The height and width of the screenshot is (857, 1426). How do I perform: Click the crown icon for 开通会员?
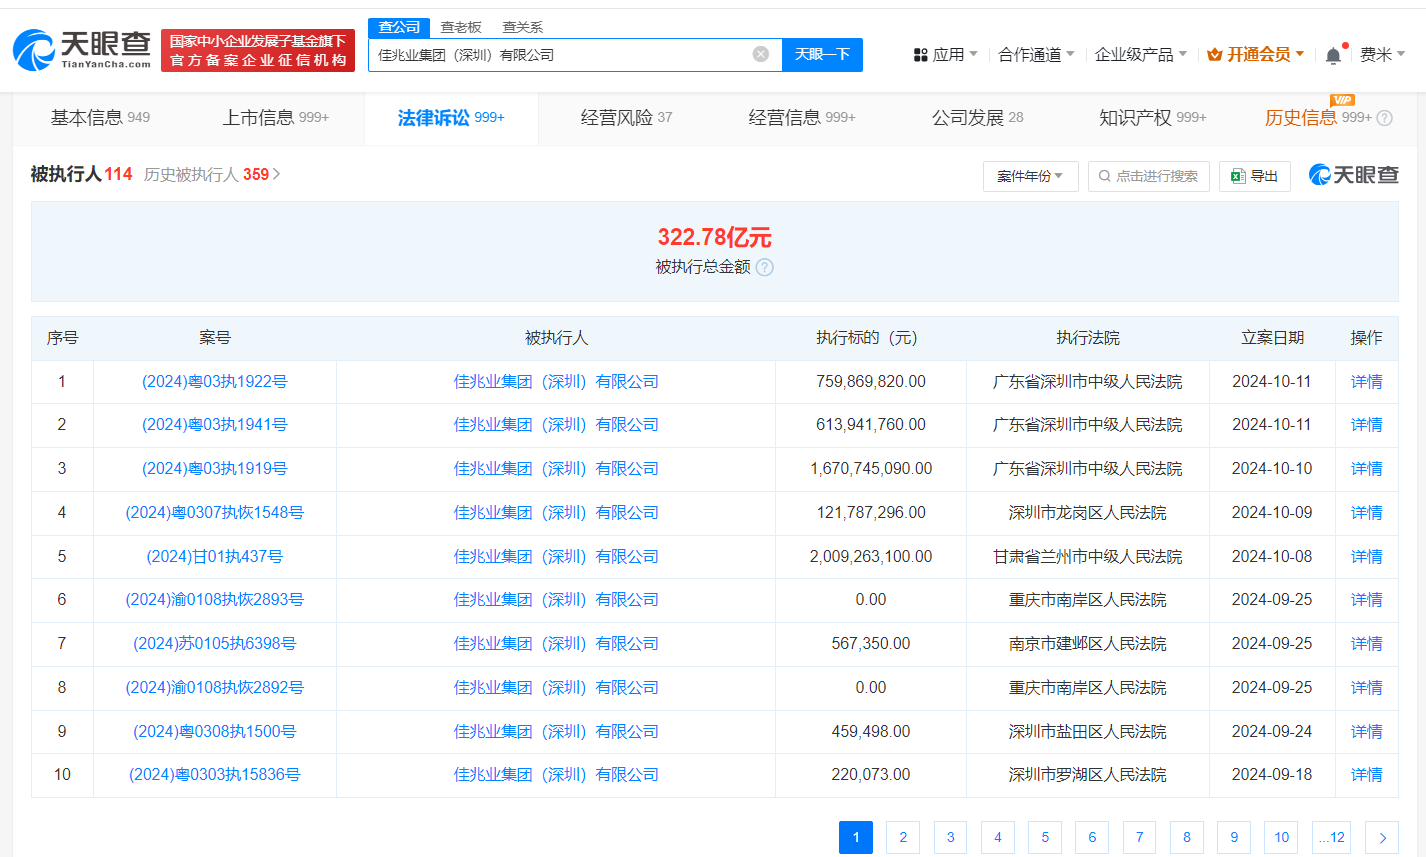[x=1215, y=55]
